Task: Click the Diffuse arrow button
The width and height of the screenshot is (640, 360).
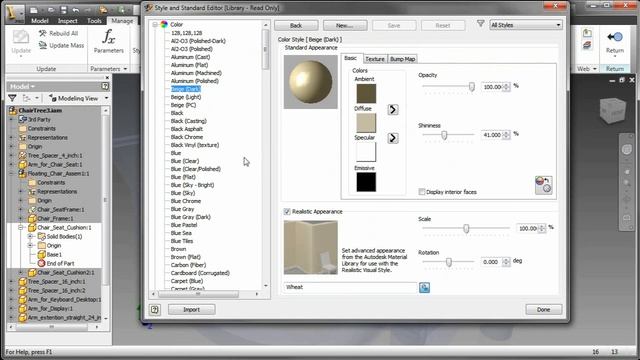Action: (x=393, y=109)
